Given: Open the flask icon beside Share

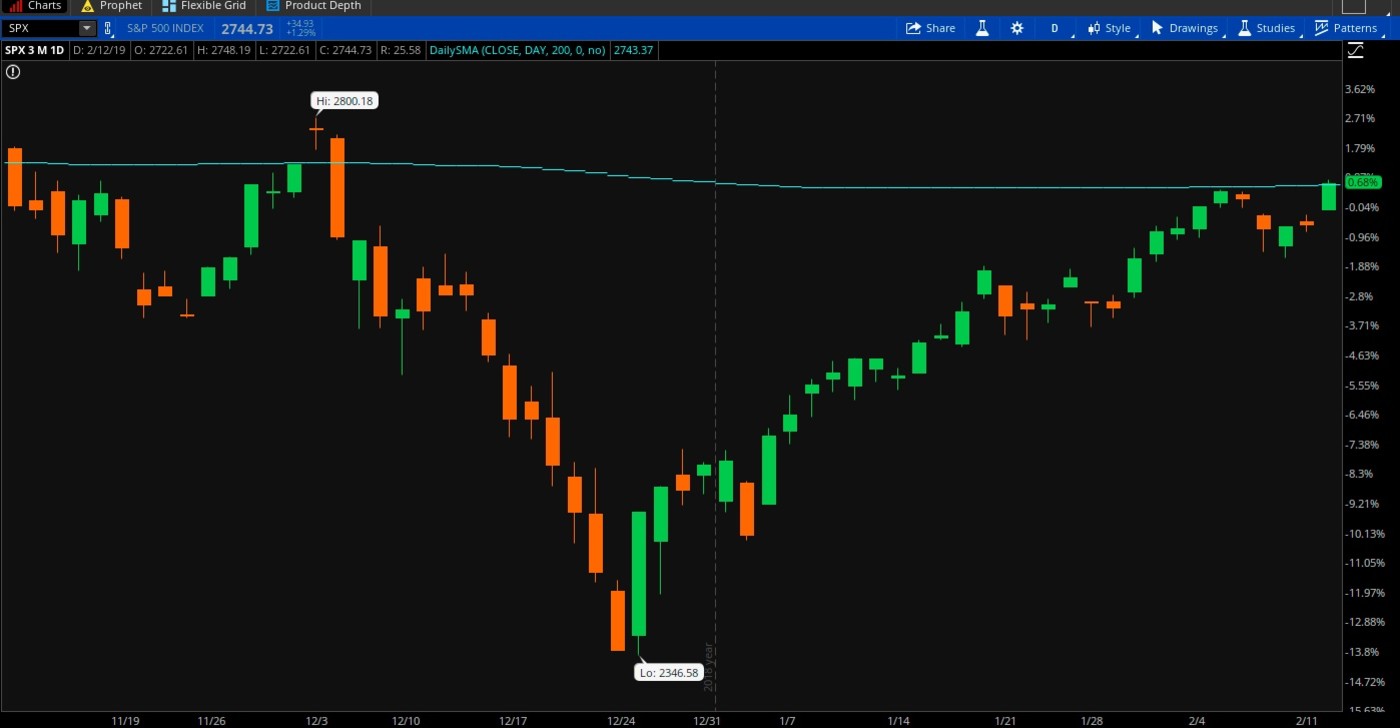Looking at the screenshot, I should pos(982,28).
